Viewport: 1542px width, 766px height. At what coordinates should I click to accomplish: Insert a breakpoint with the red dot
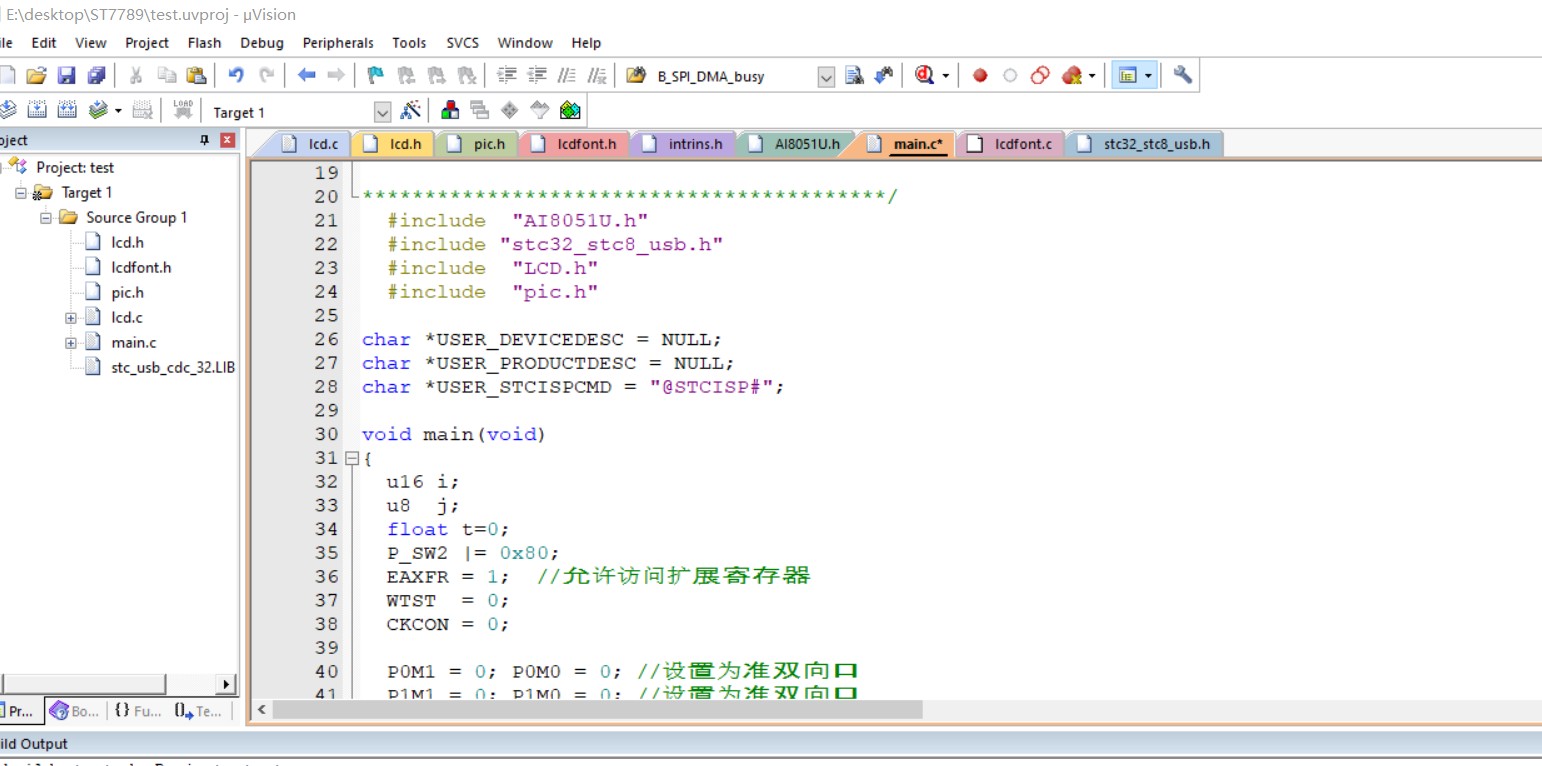pyautogui.click(x=980, y=75)
